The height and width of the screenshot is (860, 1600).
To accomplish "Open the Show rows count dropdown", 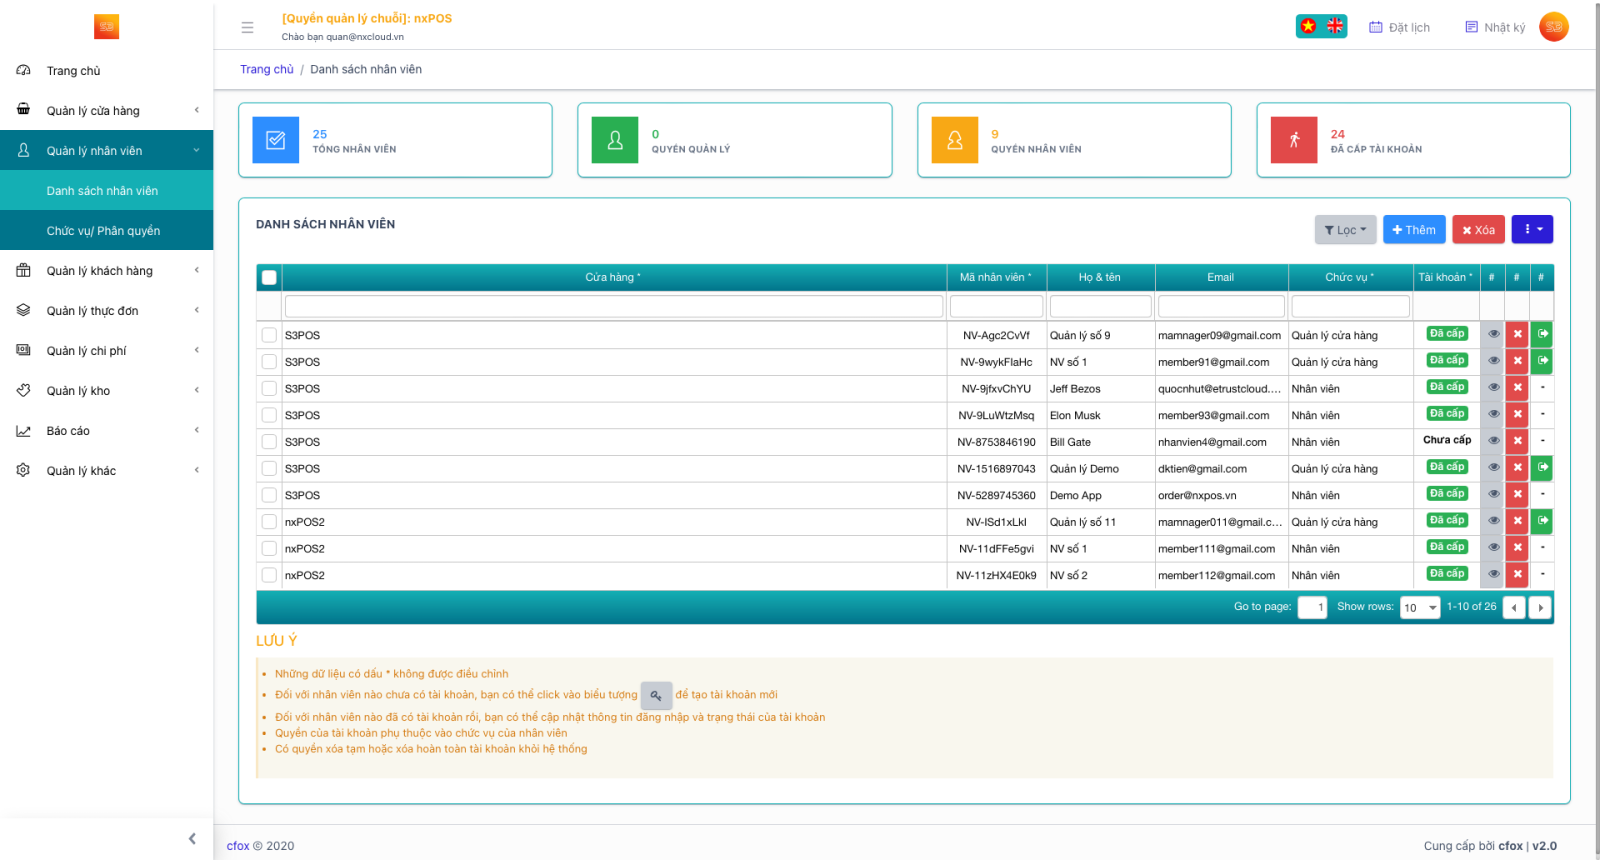I will click(x=1419, y=607).
